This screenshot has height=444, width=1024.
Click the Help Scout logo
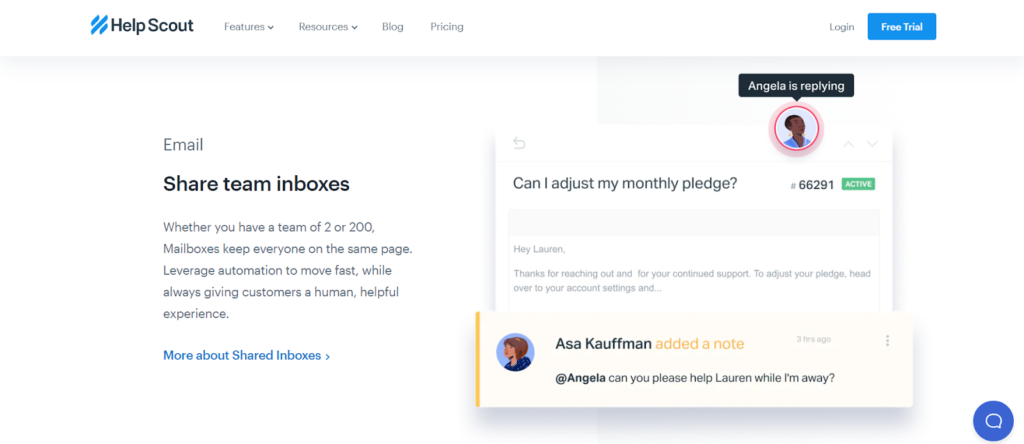click(x=142, y=26)
